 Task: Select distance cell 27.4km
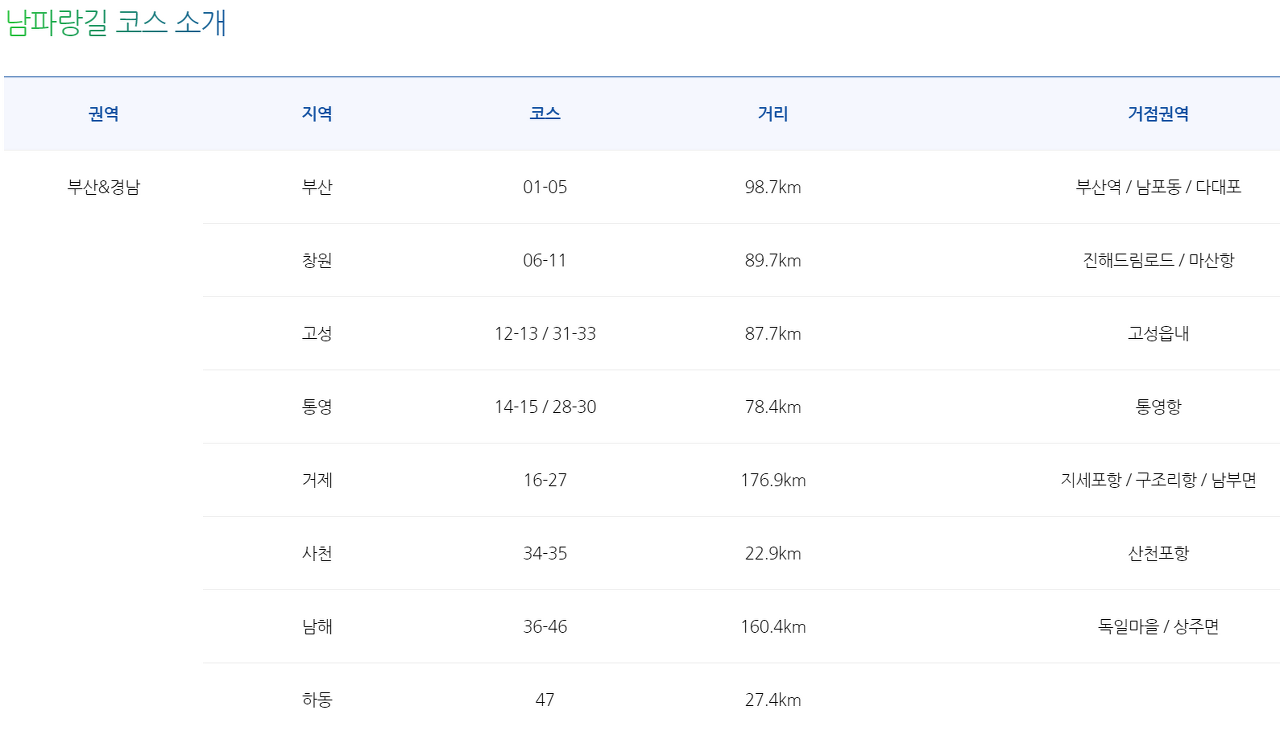tap(773, 699)
